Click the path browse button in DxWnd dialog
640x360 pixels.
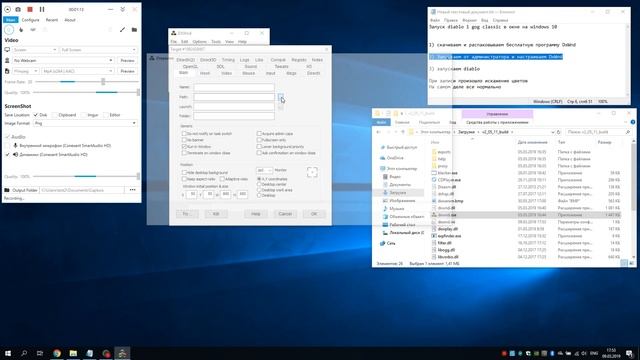click(x=281, y=97)
